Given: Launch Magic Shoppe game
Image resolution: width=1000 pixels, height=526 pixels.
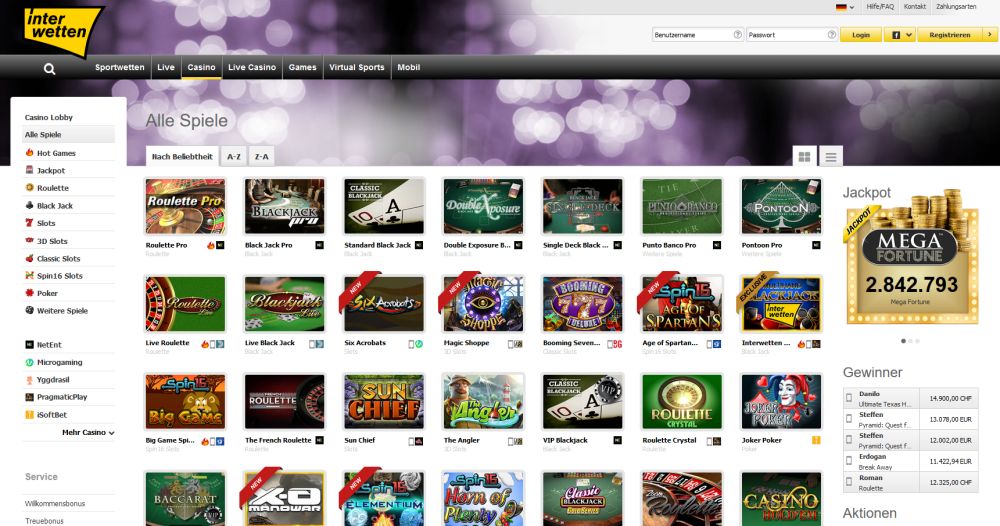Looking at the screenshot, I should pos(483,304).
